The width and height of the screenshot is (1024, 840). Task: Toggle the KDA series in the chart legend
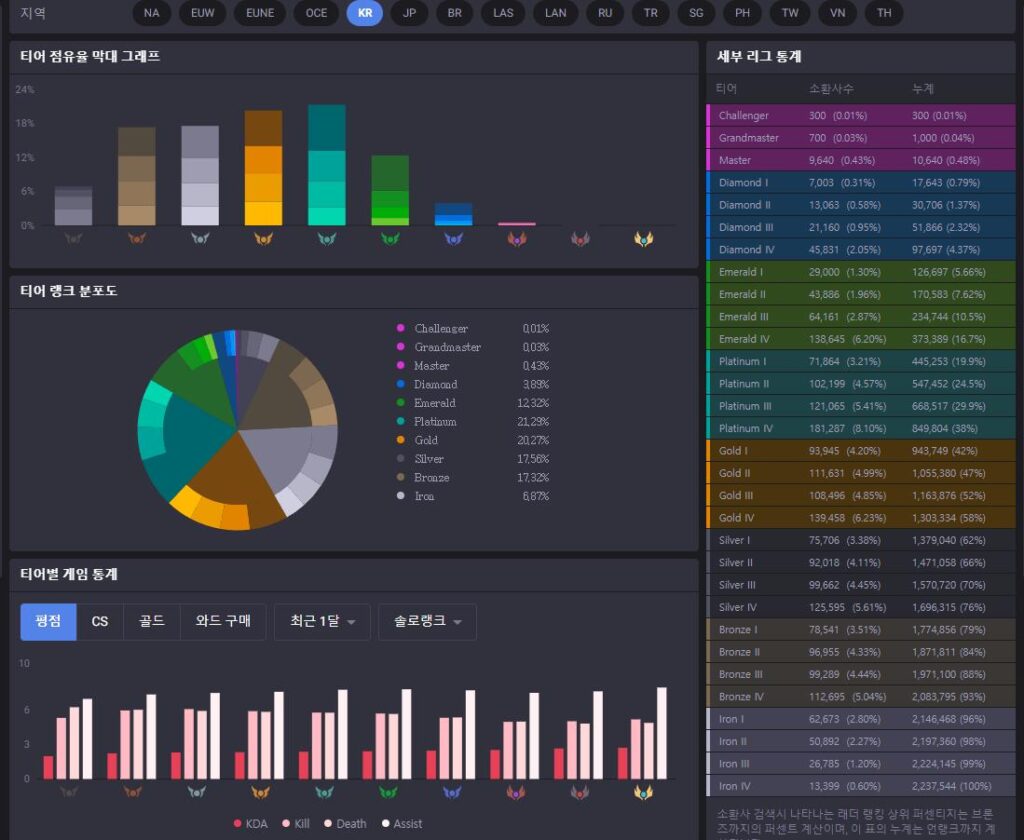point(251,824)
